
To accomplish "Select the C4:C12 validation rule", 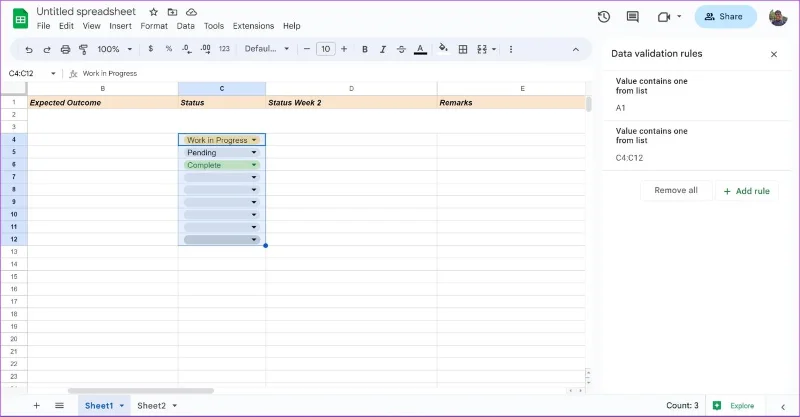I will click(x=697, y=145).
